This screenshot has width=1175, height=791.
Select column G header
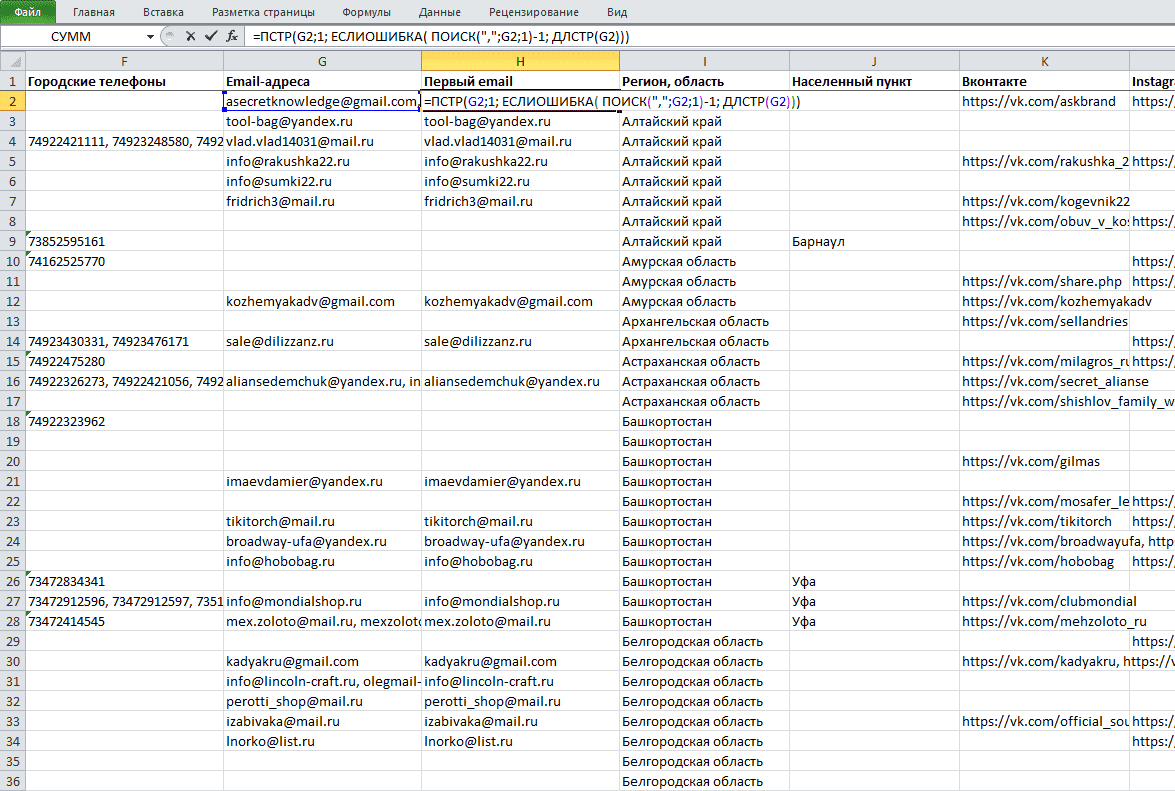point(322,61)
